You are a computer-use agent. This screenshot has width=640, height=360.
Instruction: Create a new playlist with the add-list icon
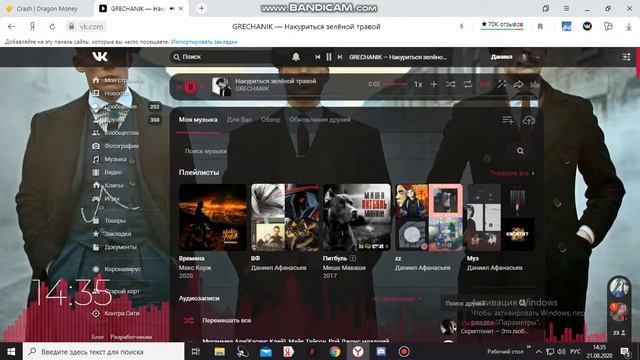point(508,120)
